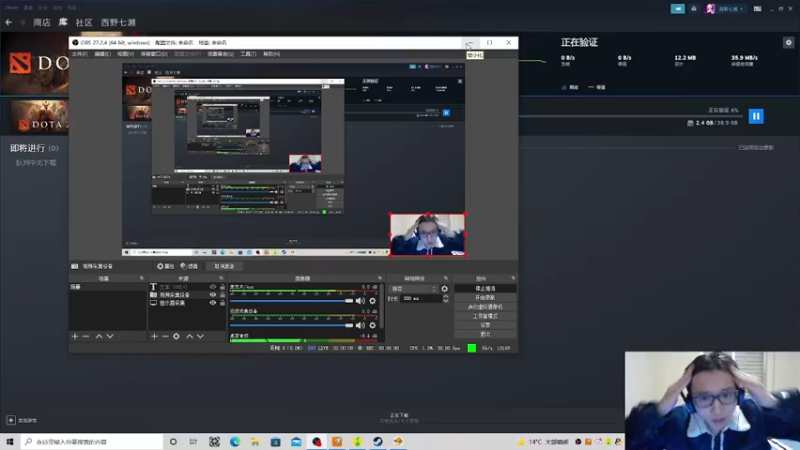Toggle visibility of the video capture device source
Screen dimensions: 800x450
(213, 295)
